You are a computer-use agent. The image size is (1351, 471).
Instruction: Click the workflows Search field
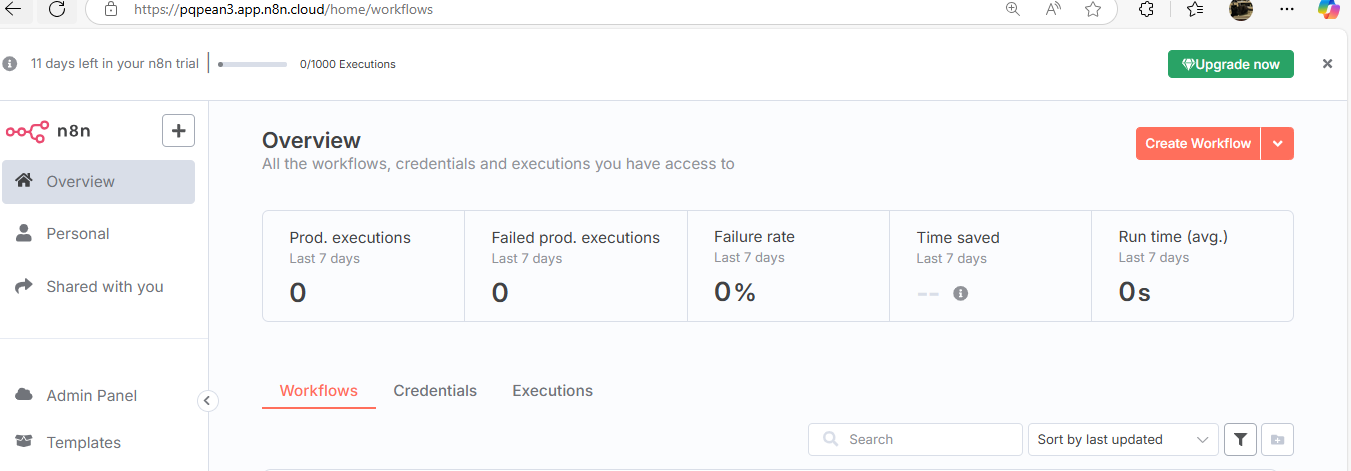(915, 439)
